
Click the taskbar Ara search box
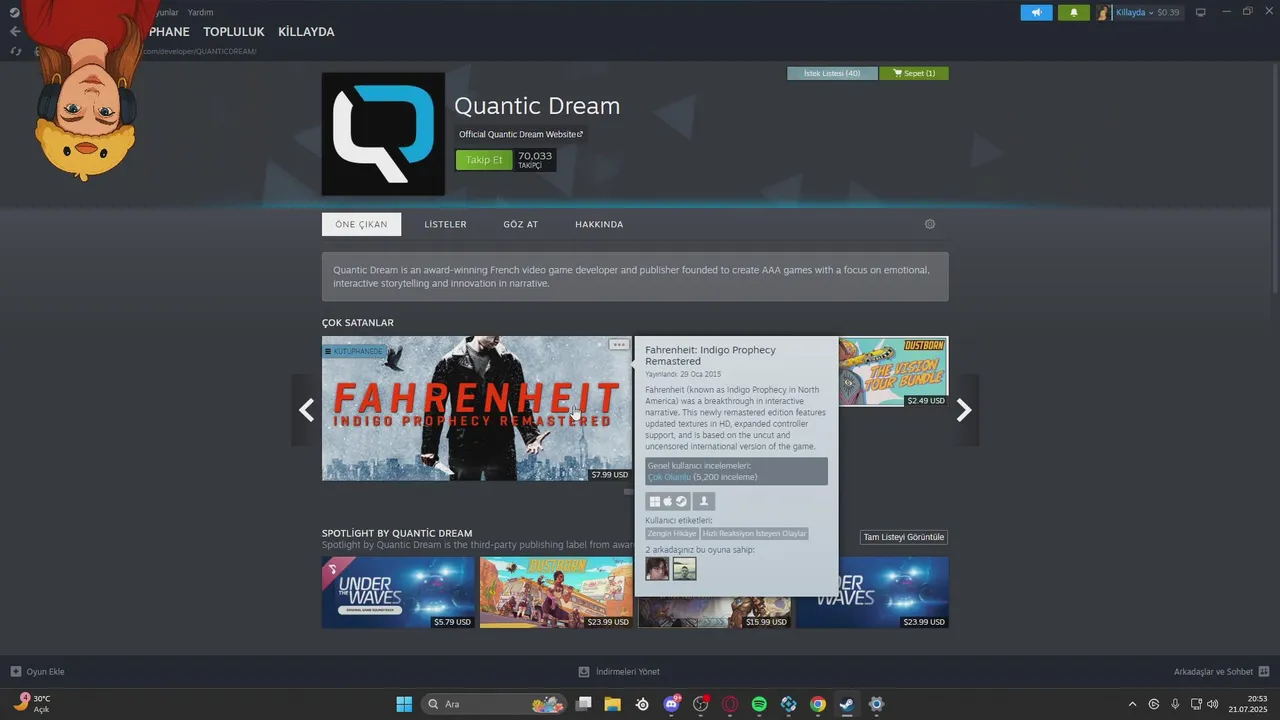(x=493, y=704)
